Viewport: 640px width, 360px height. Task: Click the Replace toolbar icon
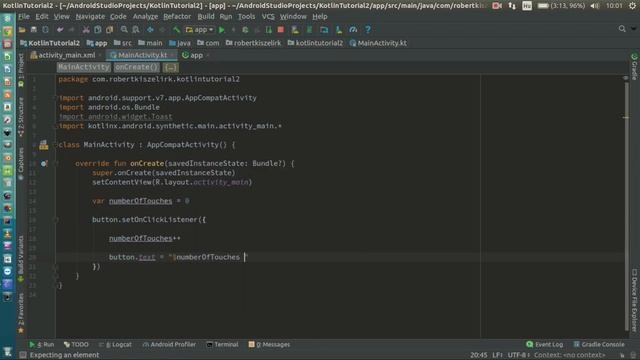[136, 30]
